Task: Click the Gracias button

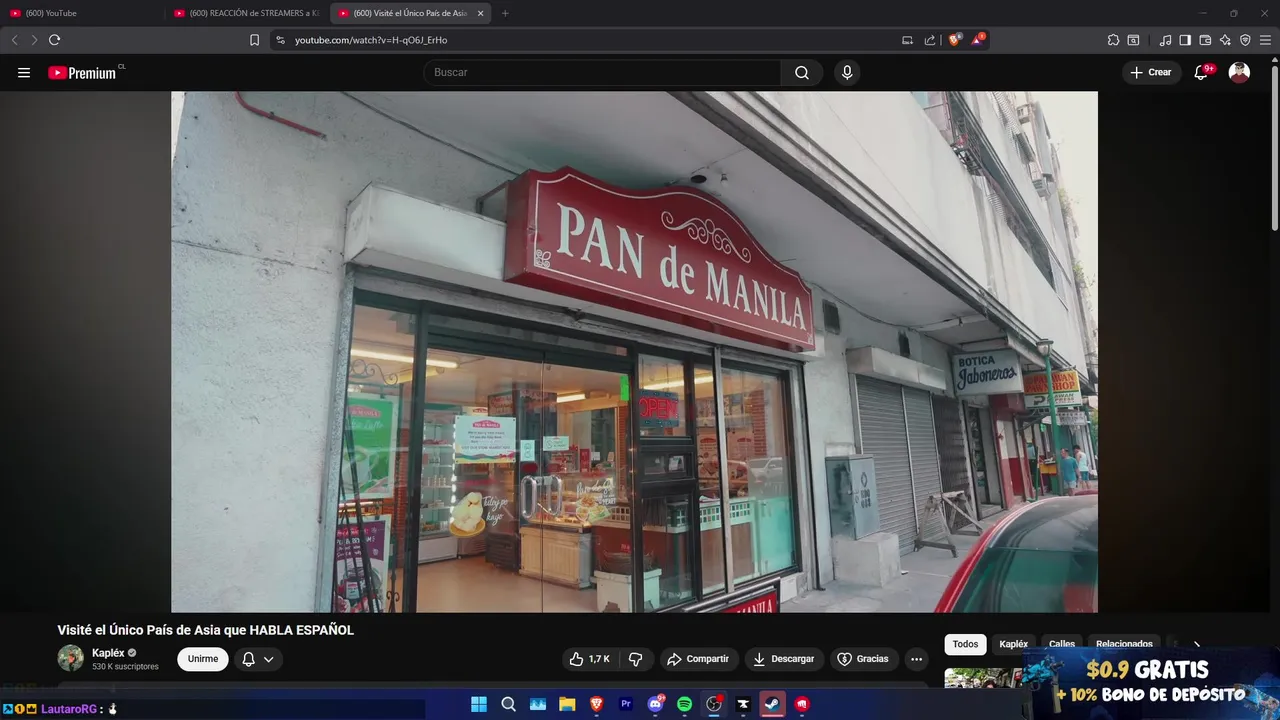Action: 863,659
